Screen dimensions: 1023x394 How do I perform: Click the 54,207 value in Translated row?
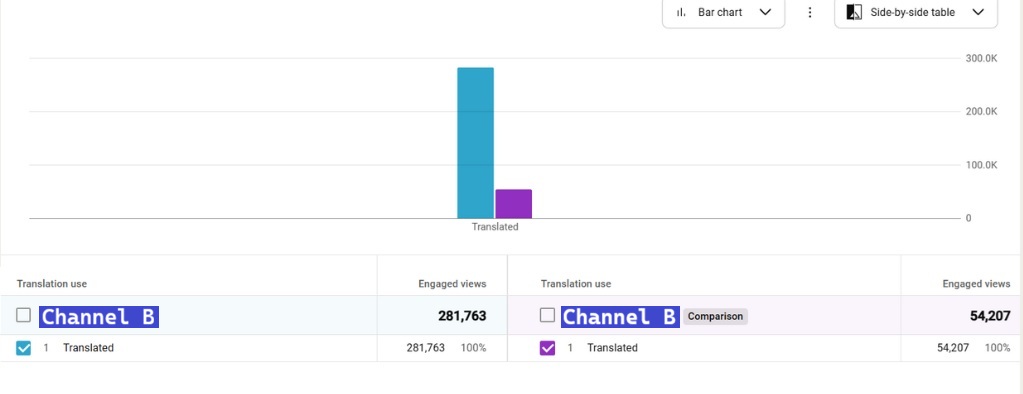pyautogui.click(x=953, y=348)
